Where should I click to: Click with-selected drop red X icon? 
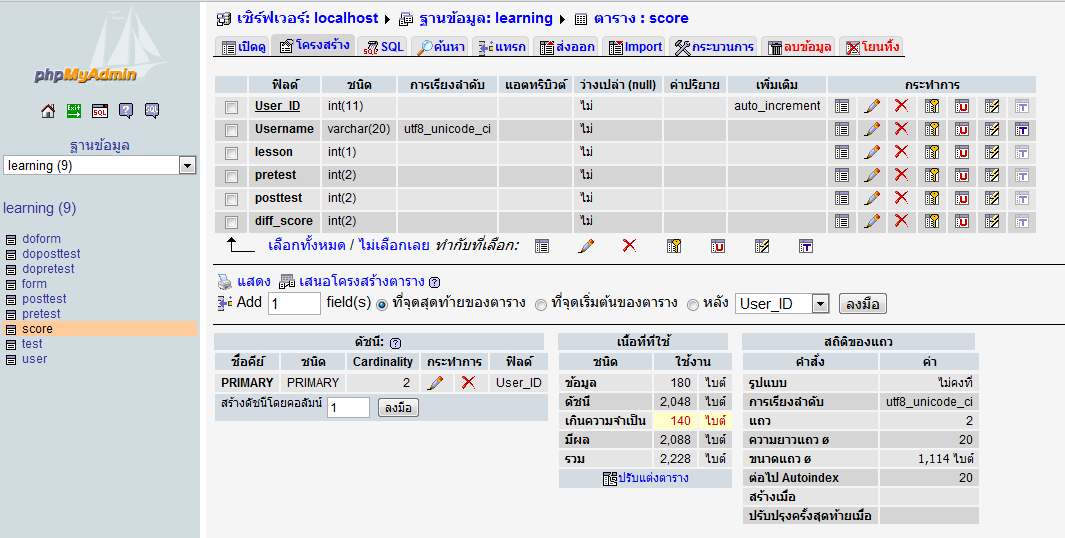click(630, 246)
